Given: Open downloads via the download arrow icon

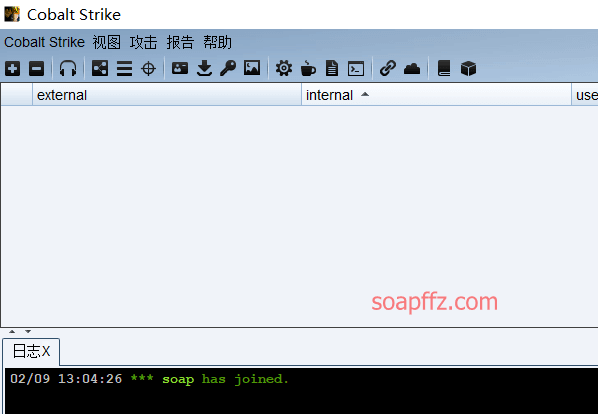Looking at the screenshot, I should [x=204, y=69].
